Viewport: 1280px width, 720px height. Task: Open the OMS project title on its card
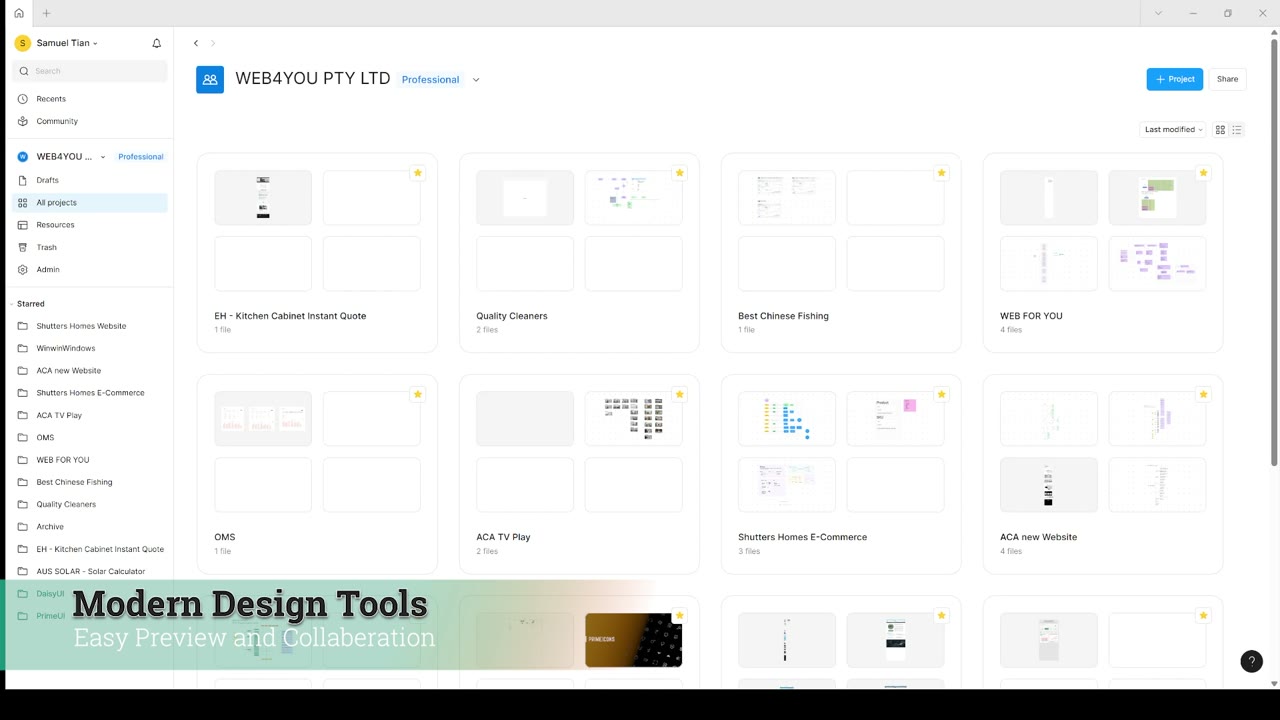click(225, 537)
